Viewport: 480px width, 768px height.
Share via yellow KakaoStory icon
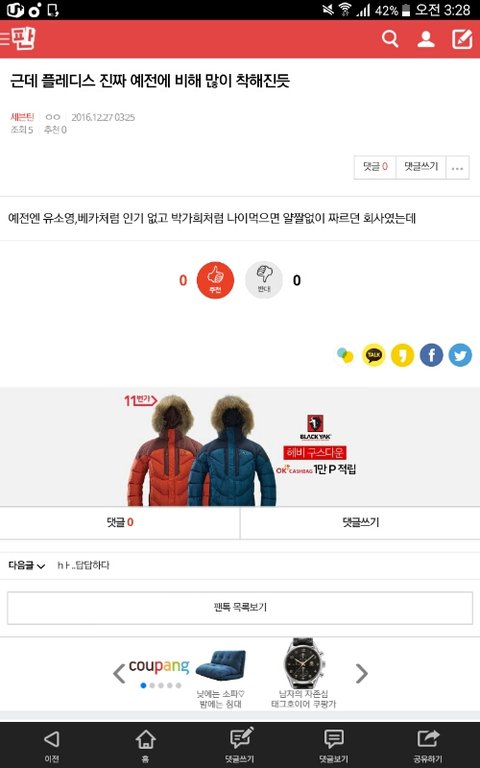[x=403, y=355]
